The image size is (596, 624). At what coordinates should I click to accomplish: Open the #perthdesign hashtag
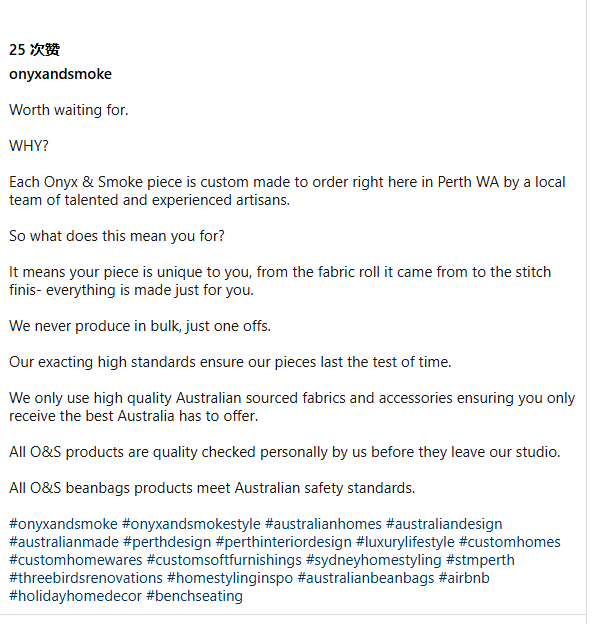click(167, 542)
